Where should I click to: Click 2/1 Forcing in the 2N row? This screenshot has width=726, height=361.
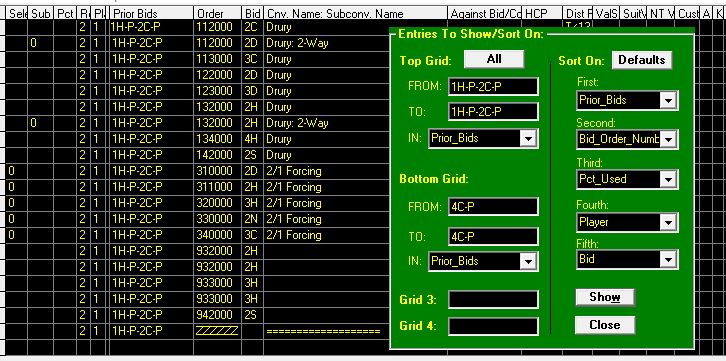tap(294, 219)
